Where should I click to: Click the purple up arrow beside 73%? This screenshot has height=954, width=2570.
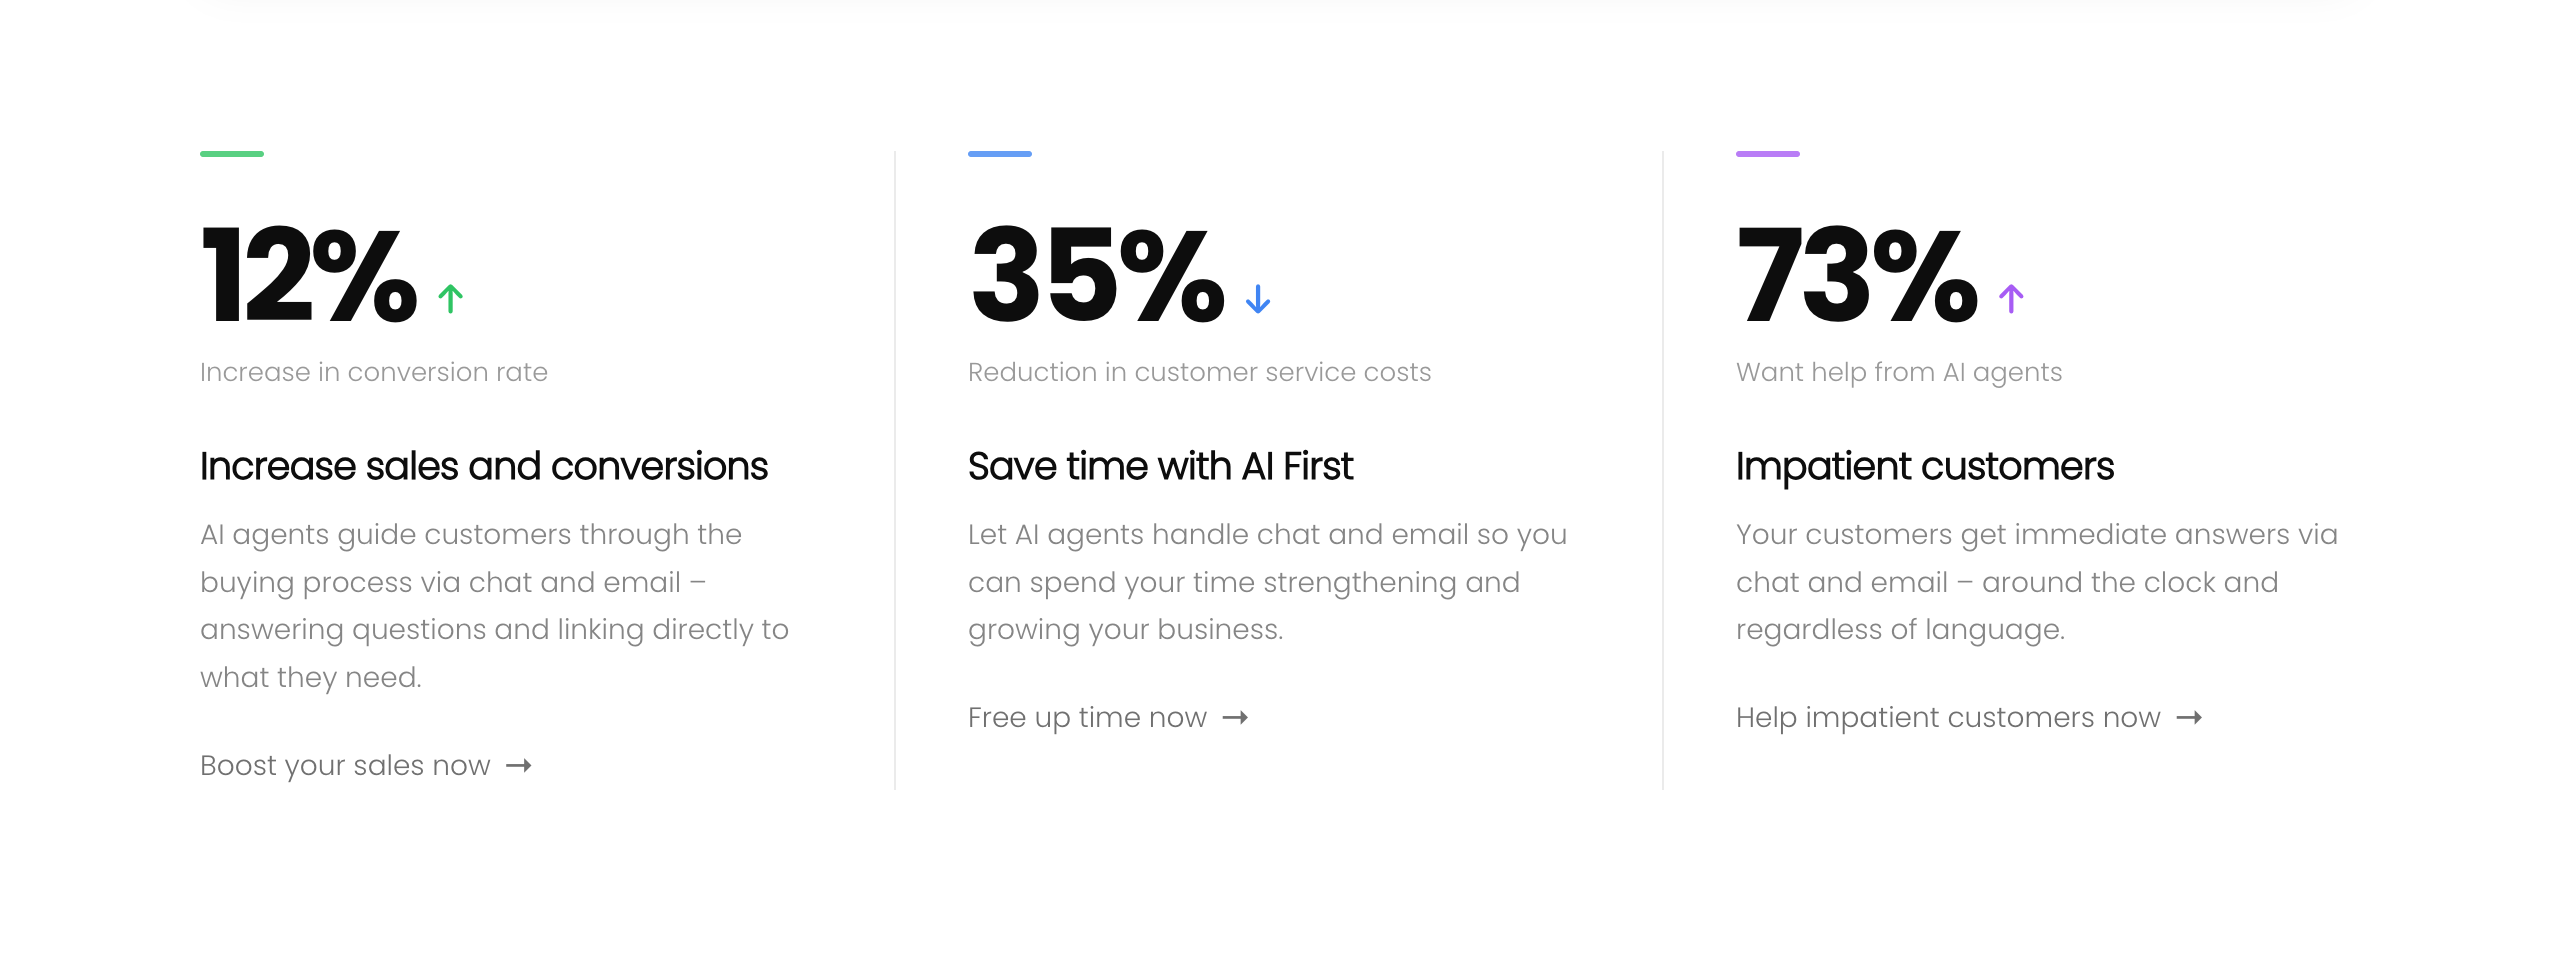2010,298
